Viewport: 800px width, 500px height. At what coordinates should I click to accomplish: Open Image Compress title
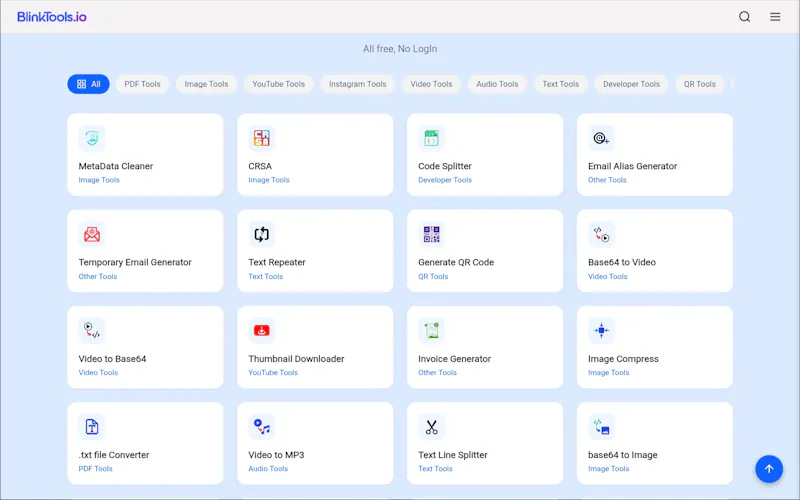623,359
